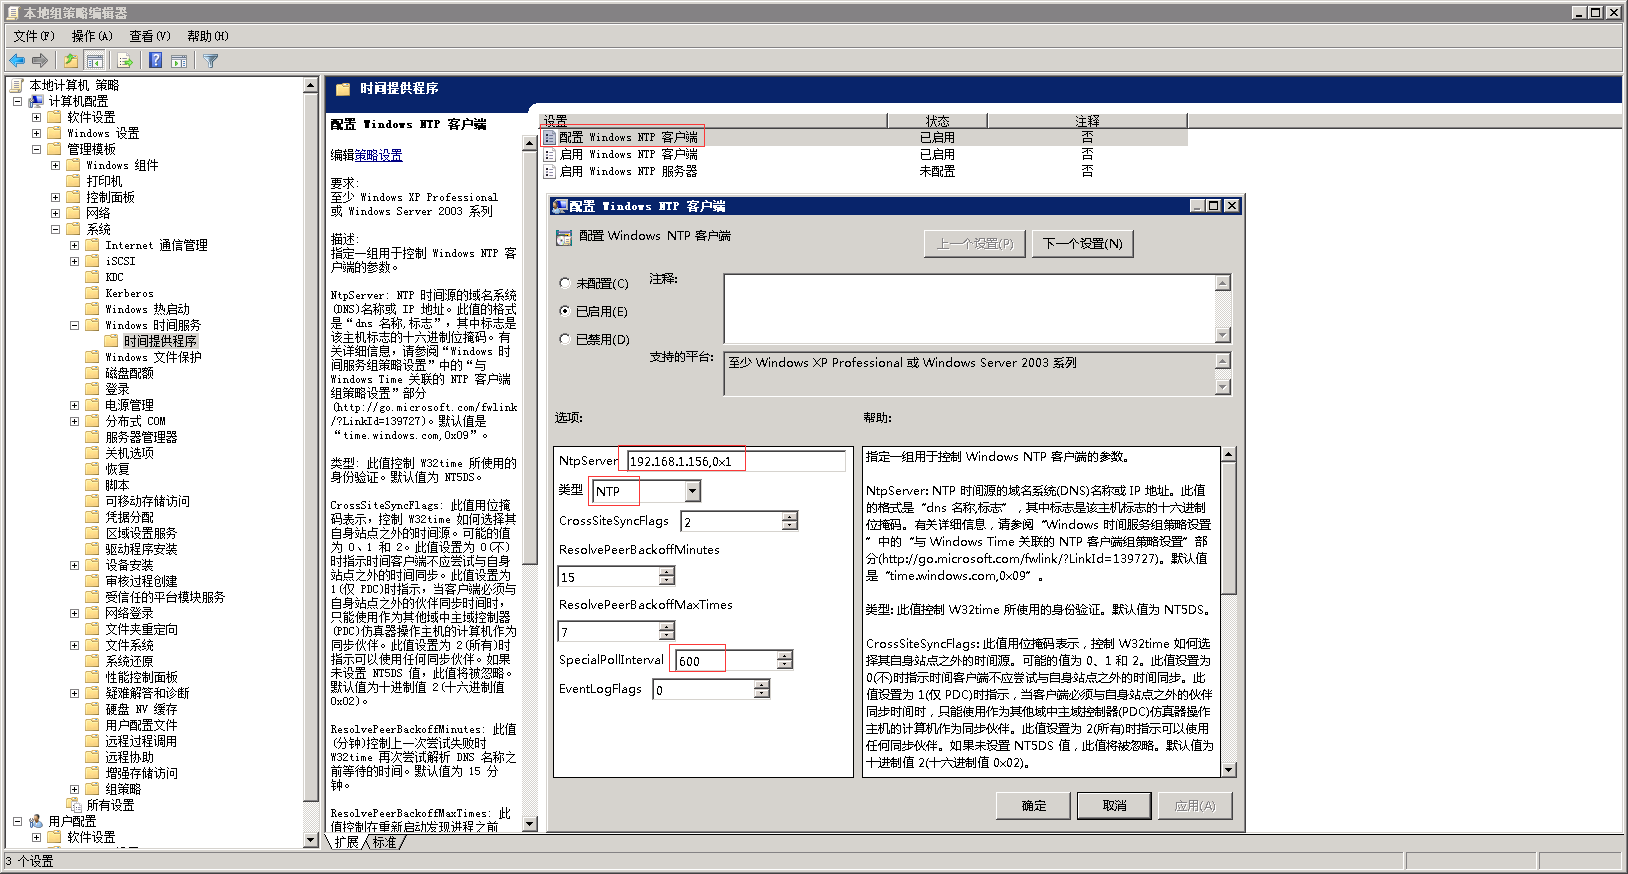
Task: Expand the Internet 通信管理 tree node
Action: point(75,245)
